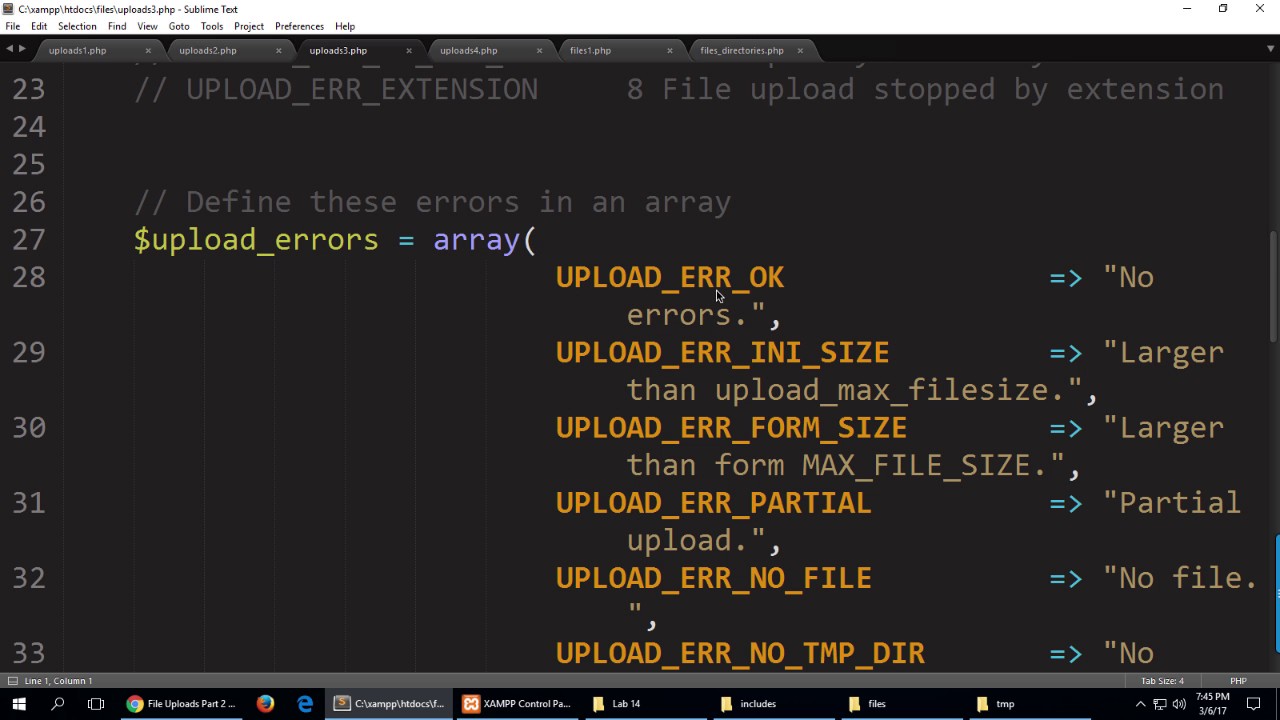Open the Edit menu
This screenshot has height=720, width=1280.
tap(39, 26)
